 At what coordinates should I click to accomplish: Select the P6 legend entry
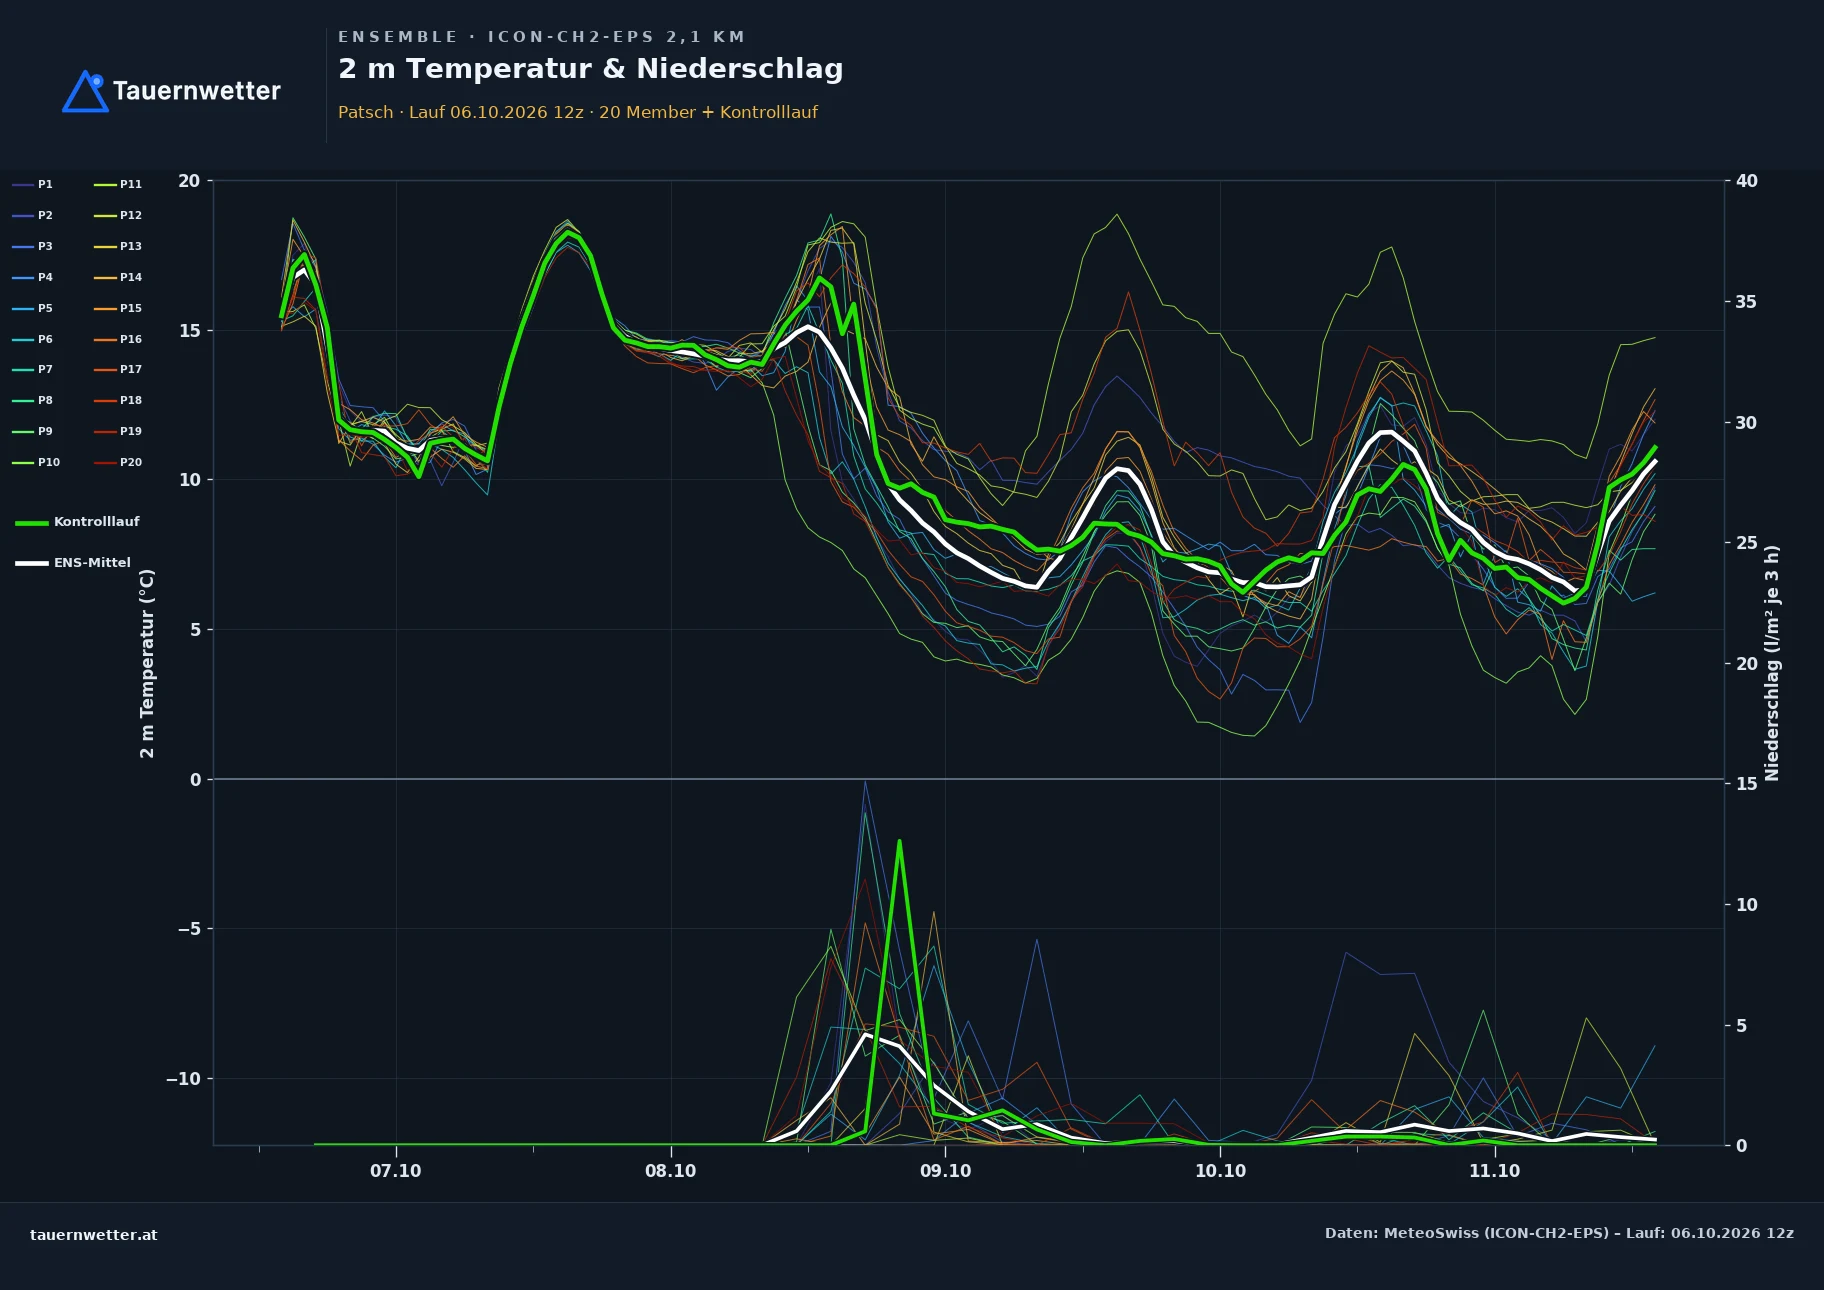pos(32,339)
